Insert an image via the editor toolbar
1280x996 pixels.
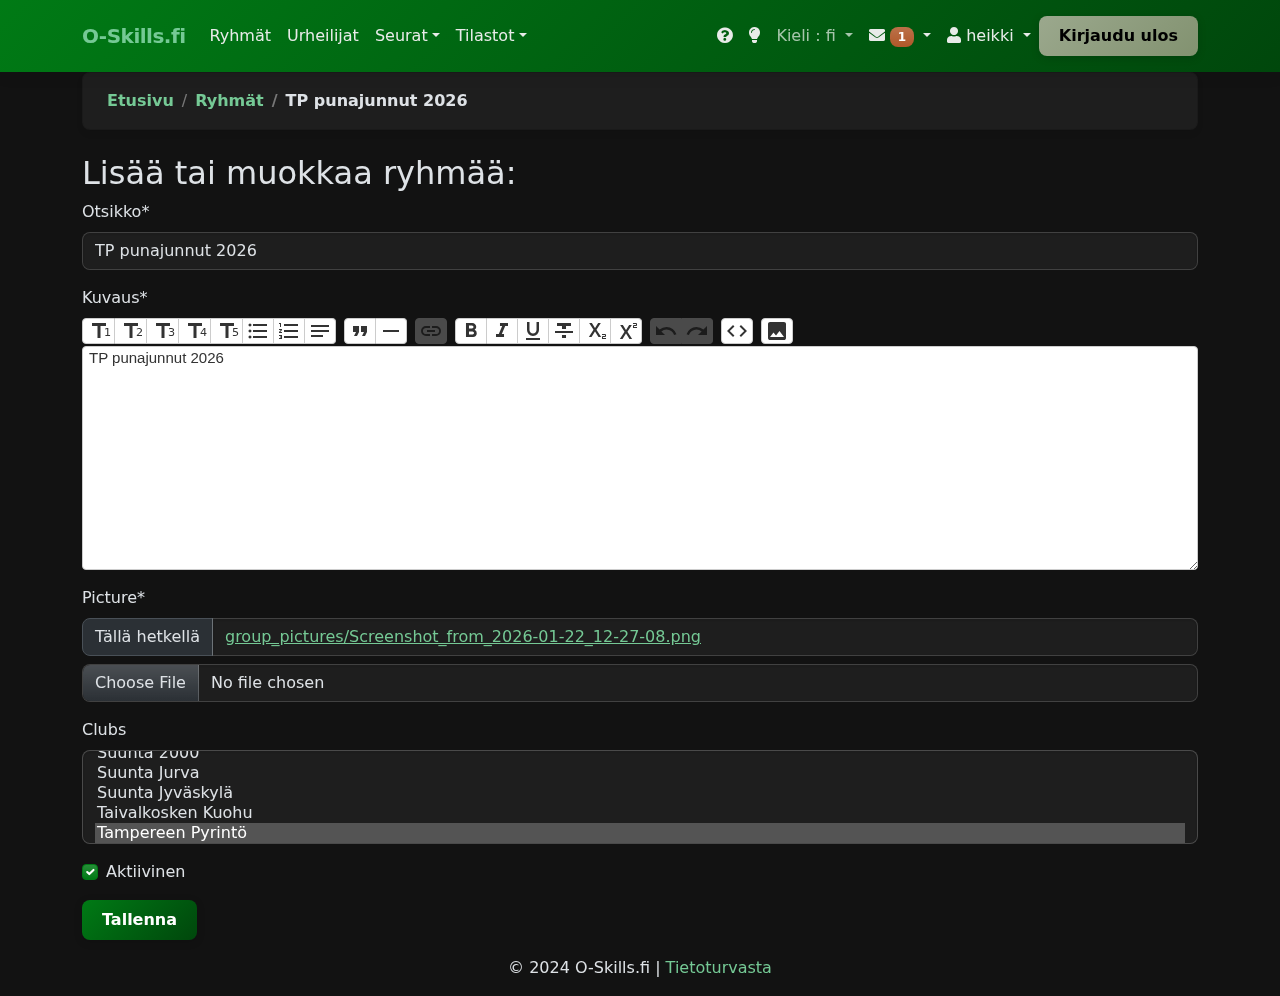[777, 331]
